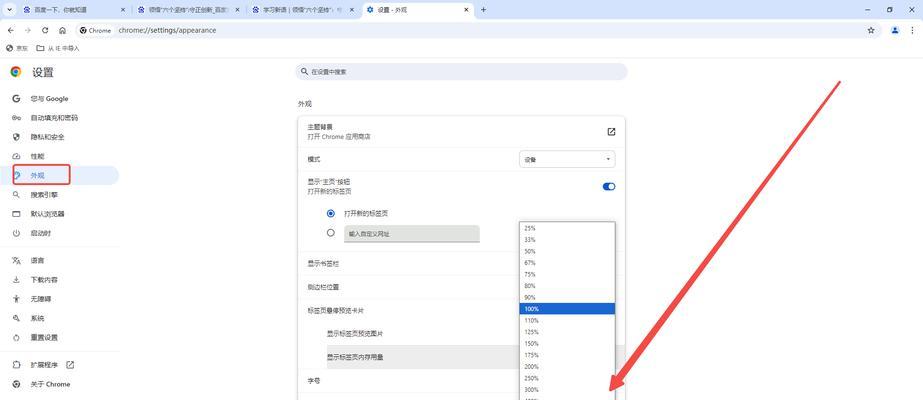923x400 pixels.
Task: Open 重置设置 section
Action: 59,338
